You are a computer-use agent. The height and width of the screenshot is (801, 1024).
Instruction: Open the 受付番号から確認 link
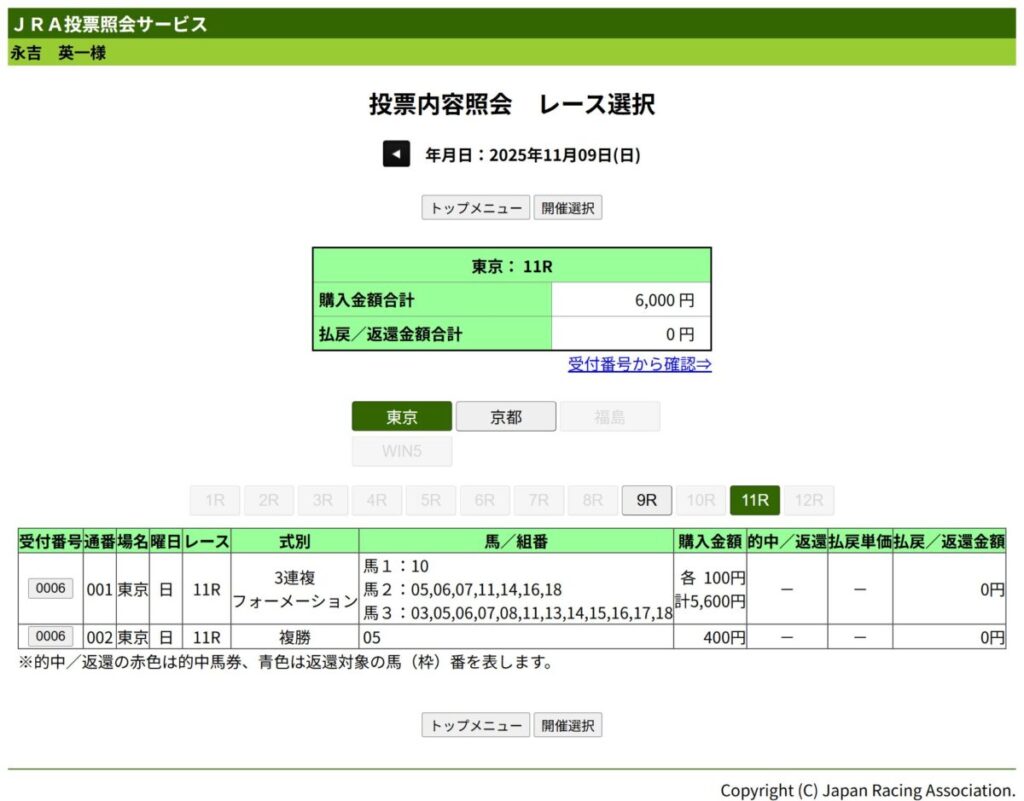click(x=639, y=364)
